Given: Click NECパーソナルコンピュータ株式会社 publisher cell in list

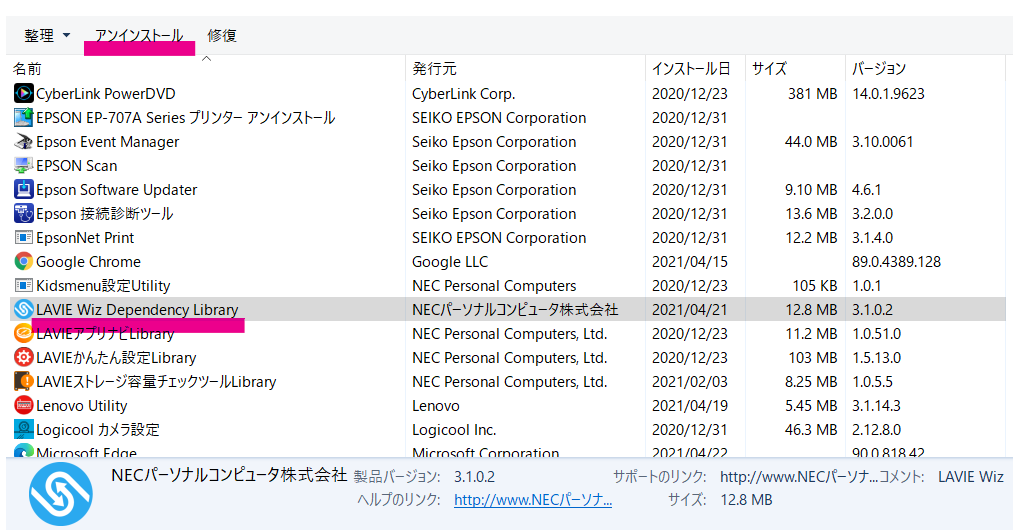Looking at the screenshot, I should [x=515, y=310].
